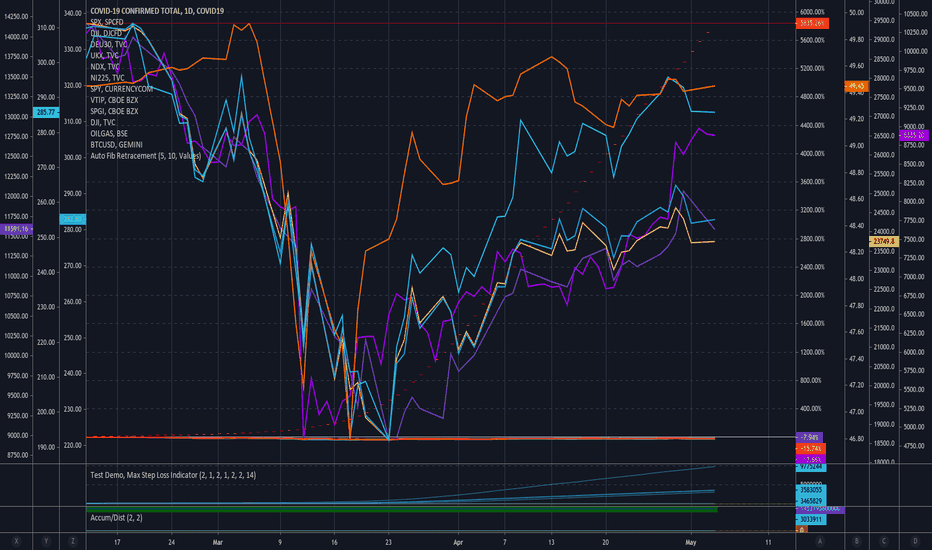Click the cyan 285.77 price label
This screenshot has width=932, height=550.
46,112
